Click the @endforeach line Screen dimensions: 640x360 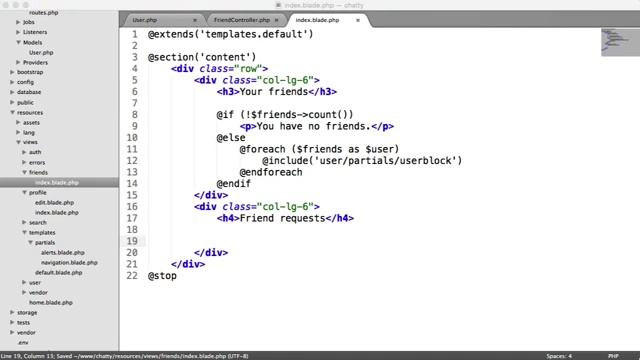pos(271,172)
